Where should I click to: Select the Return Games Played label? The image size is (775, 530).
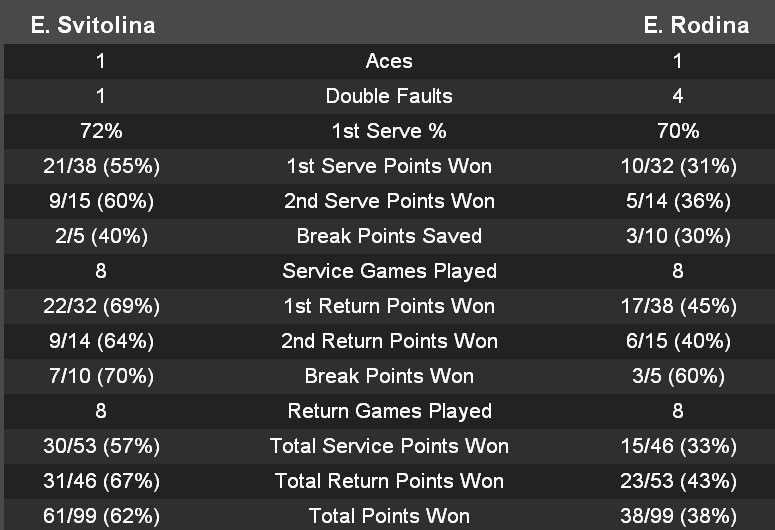click(x=389, y=411)
